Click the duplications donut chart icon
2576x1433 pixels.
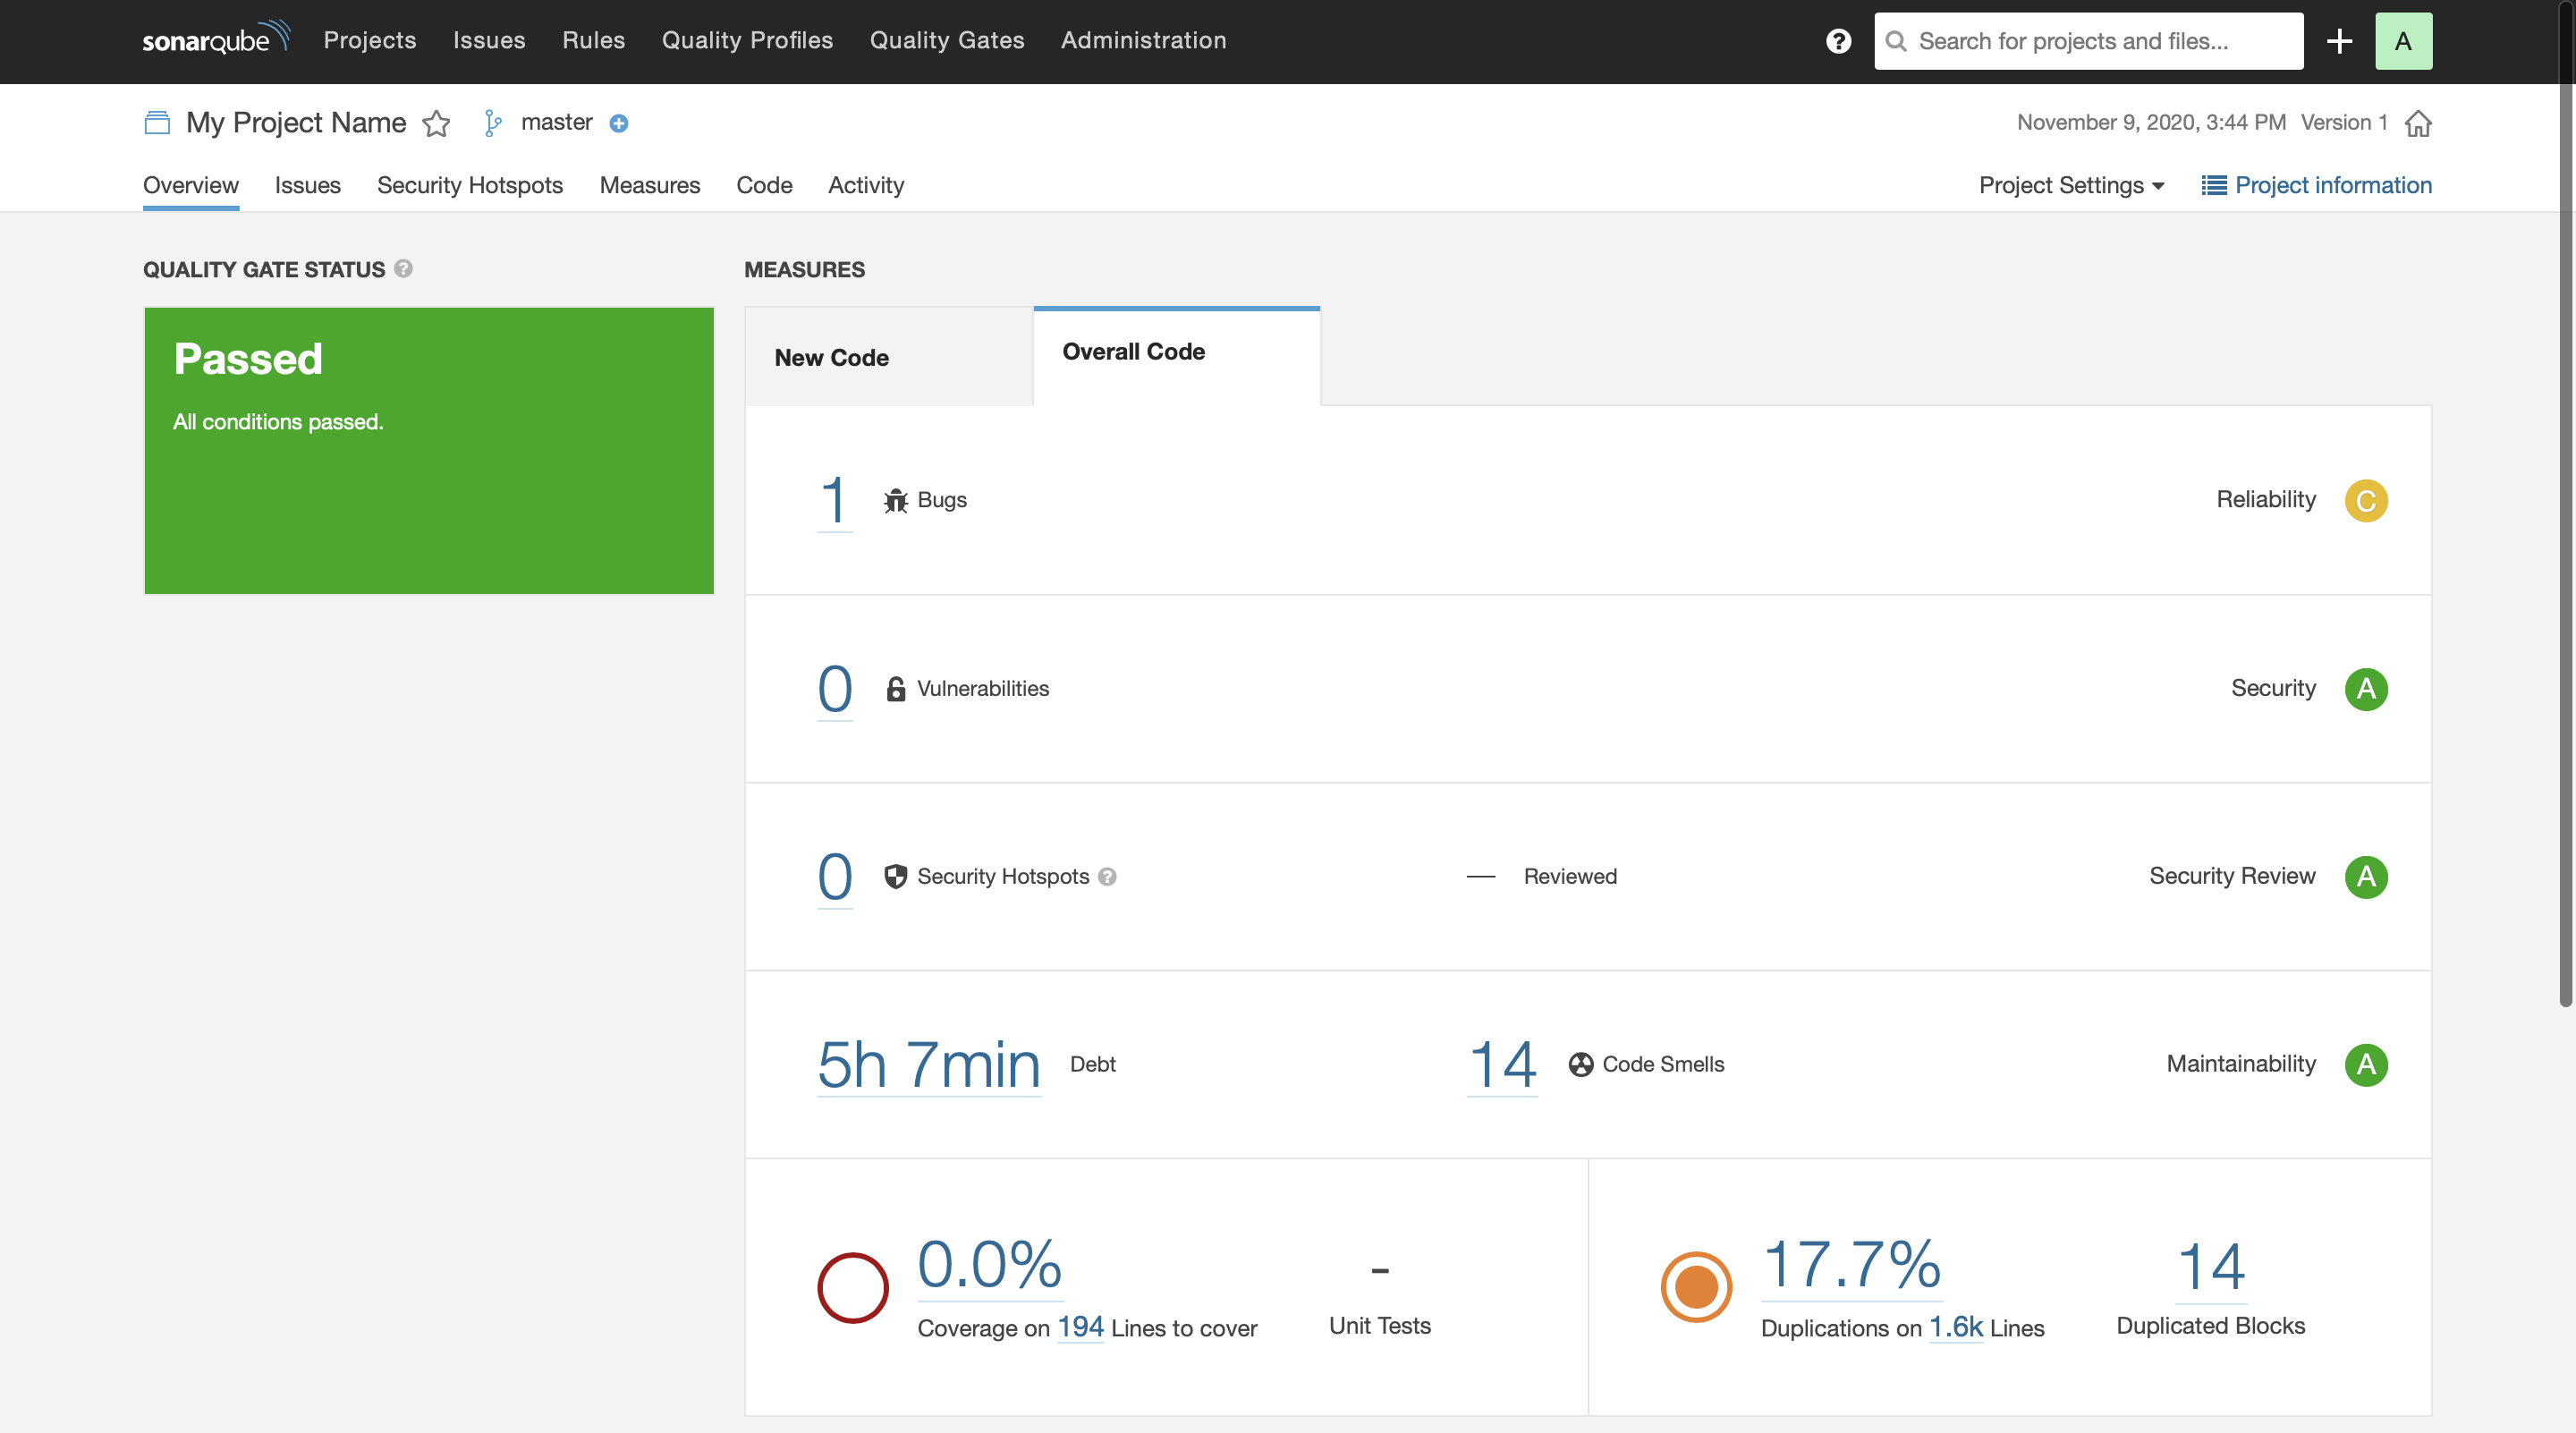1696,1287
